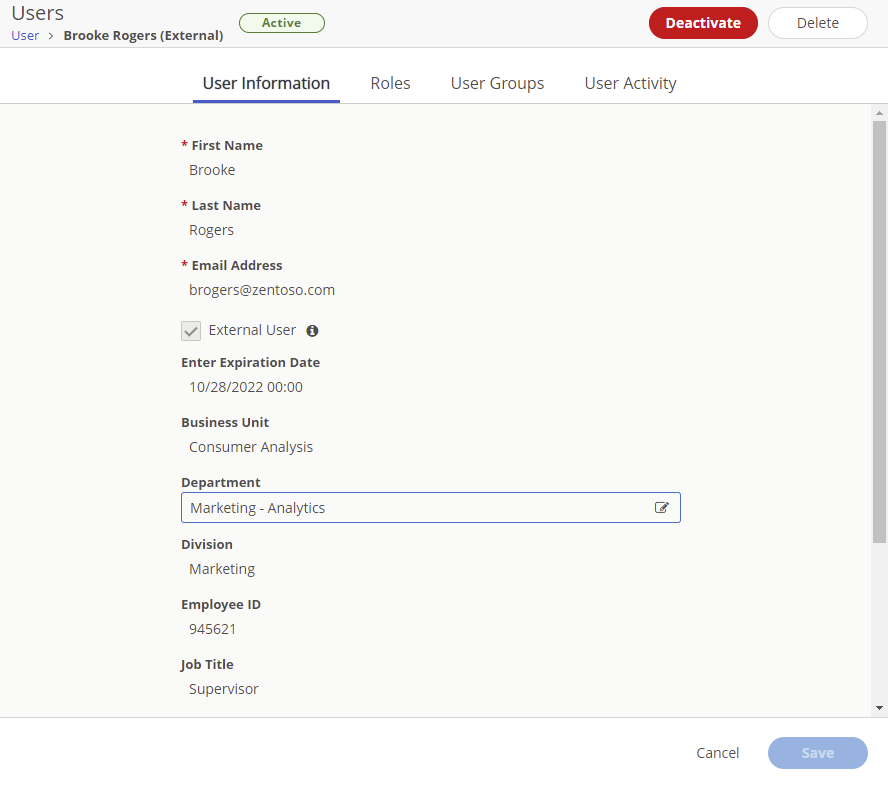The height and width of the screenshot is (787, 888).
Task: Click the Deactivate button
Action: 703,22
